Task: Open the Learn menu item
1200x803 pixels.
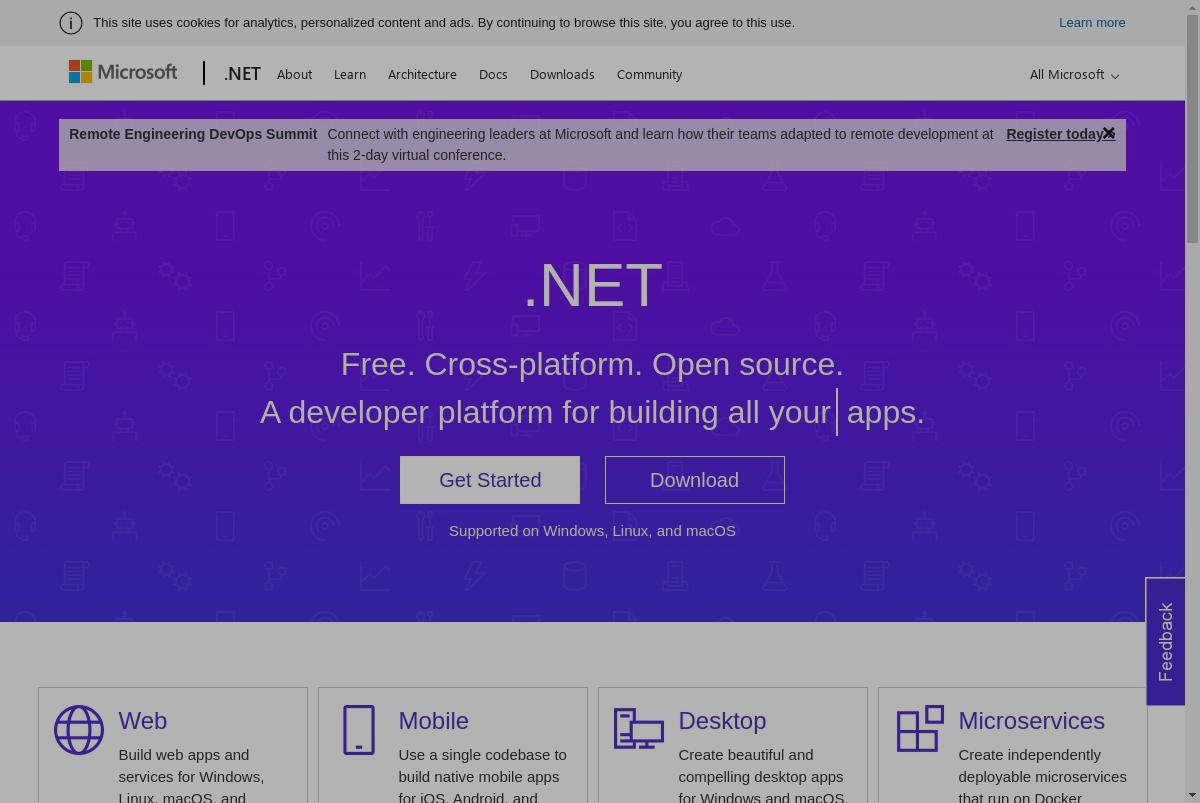Action: pyautogui.click(x=350, y=74)
